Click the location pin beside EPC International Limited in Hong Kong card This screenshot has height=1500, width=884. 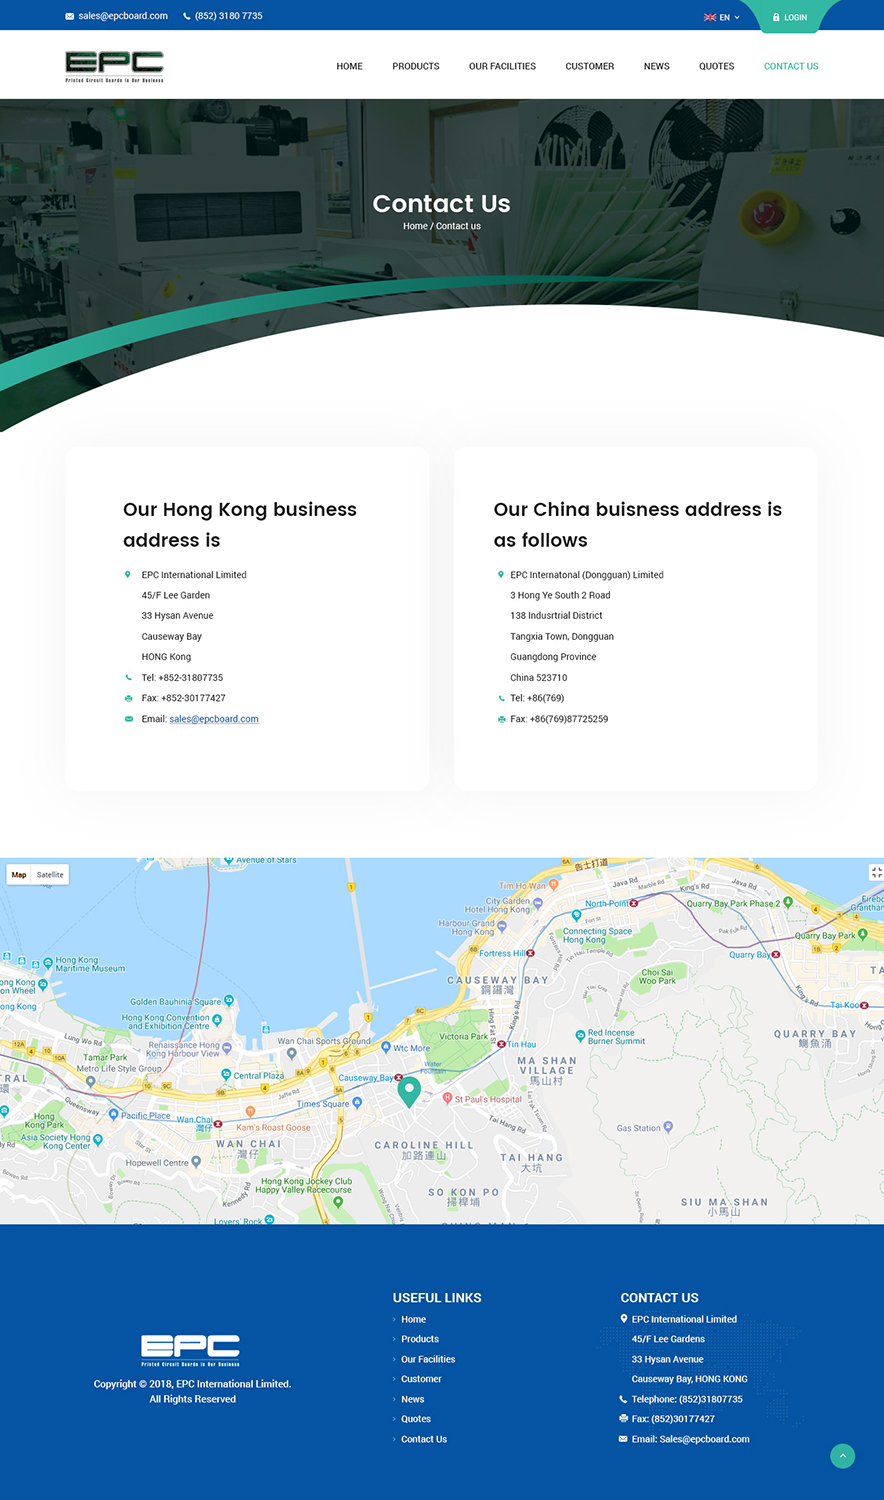[x=127, y=575]
